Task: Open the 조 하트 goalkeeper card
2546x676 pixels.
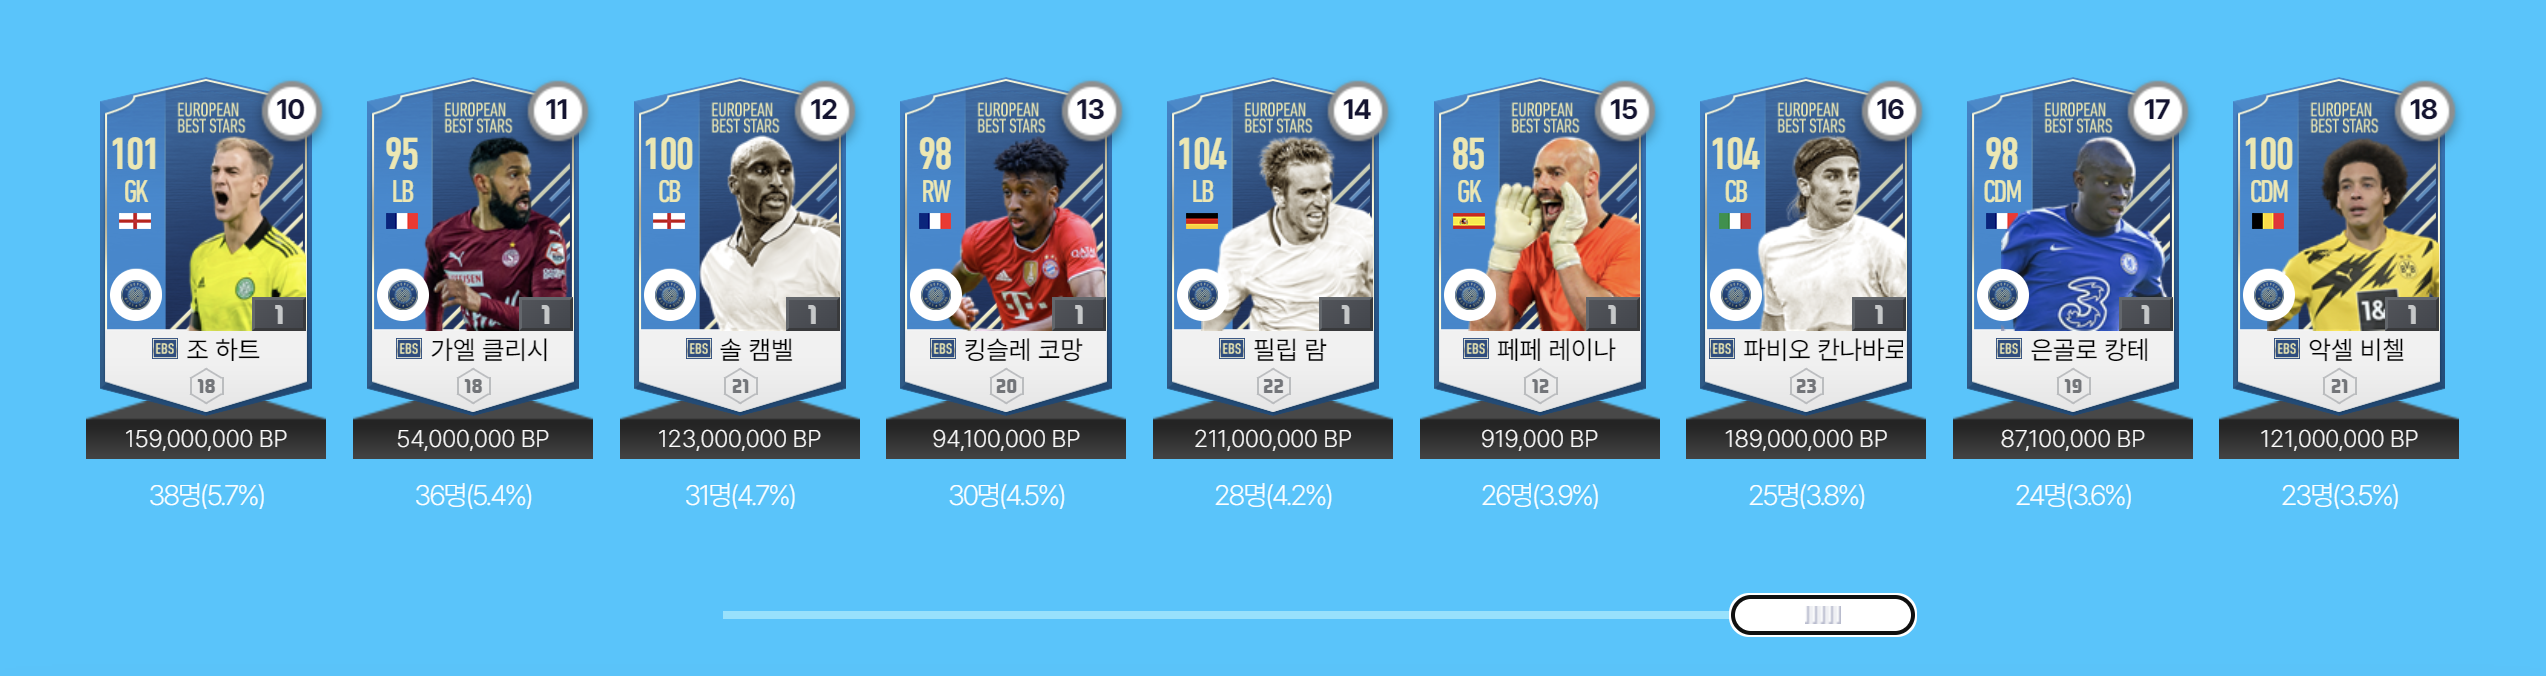Action: (x=206, y=245)
